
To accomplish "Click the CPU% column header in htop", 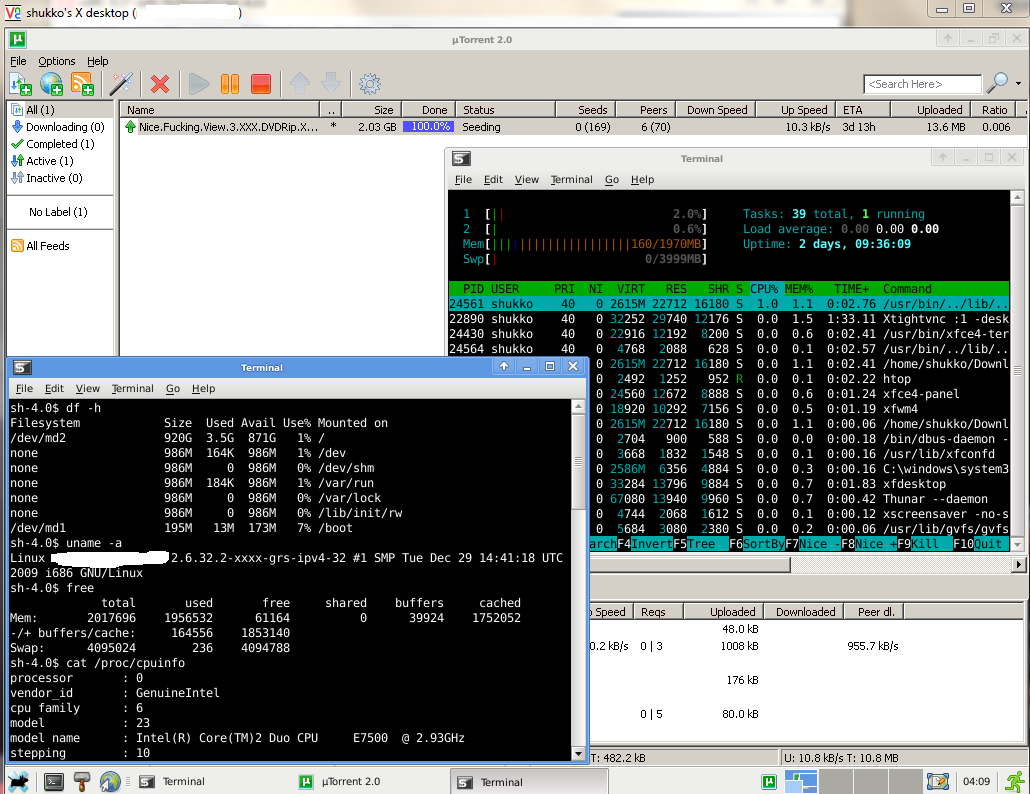I will click(765, 289).
